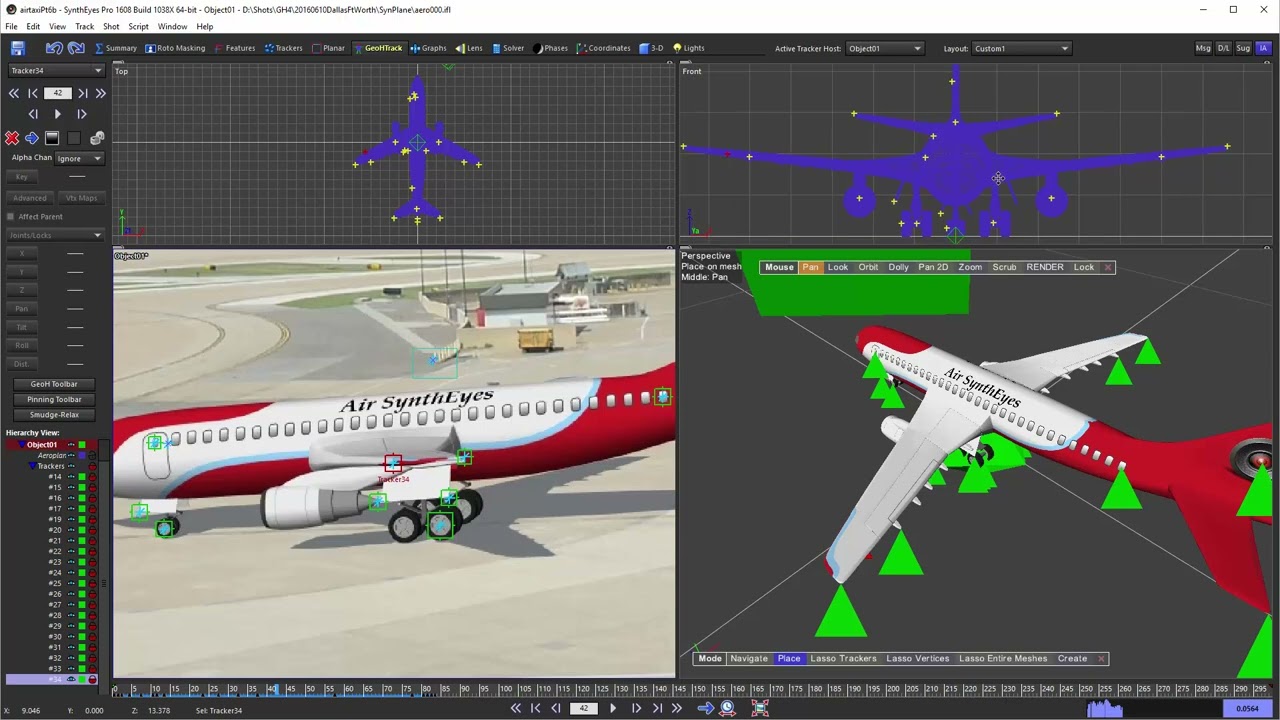Viewport: 1280px width, 720px height.
Task: Go to next key in left panel
Action: (82, 93)
